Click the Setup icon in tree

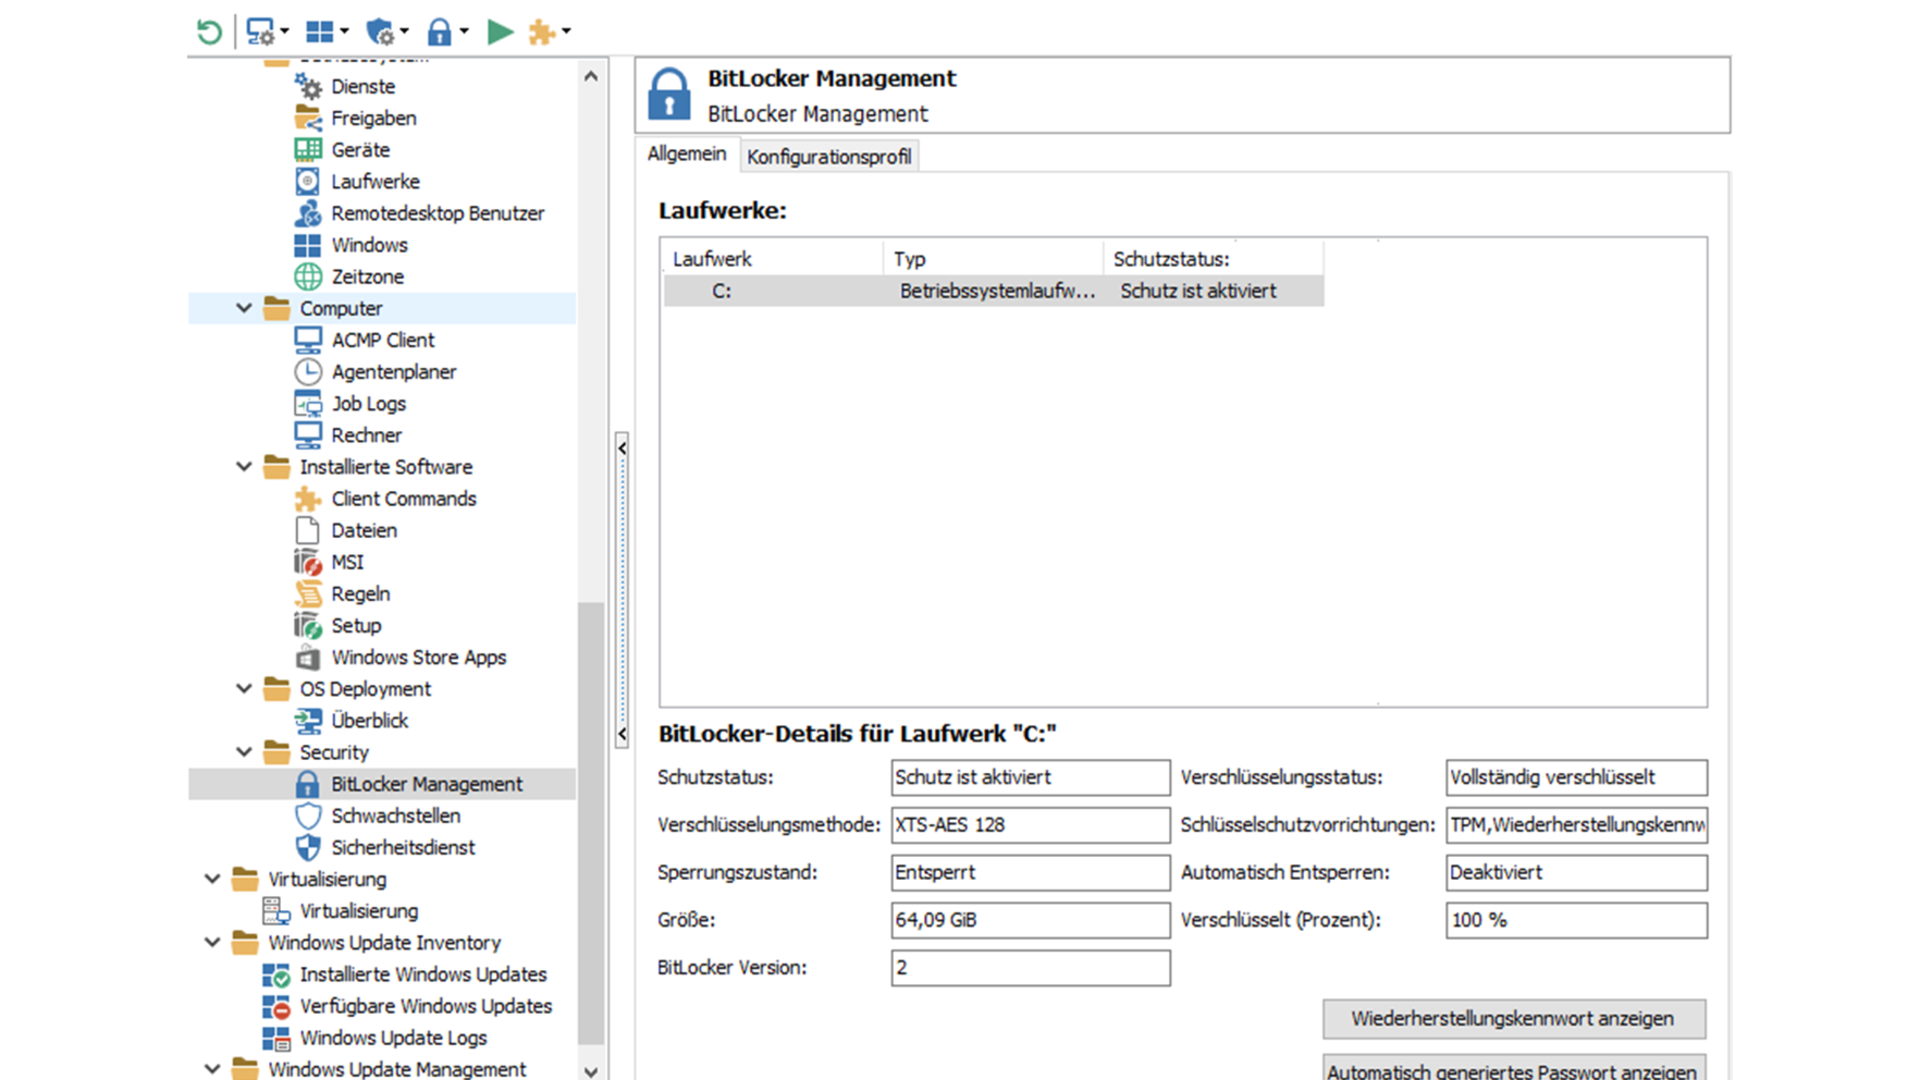(x=308, y=626)
